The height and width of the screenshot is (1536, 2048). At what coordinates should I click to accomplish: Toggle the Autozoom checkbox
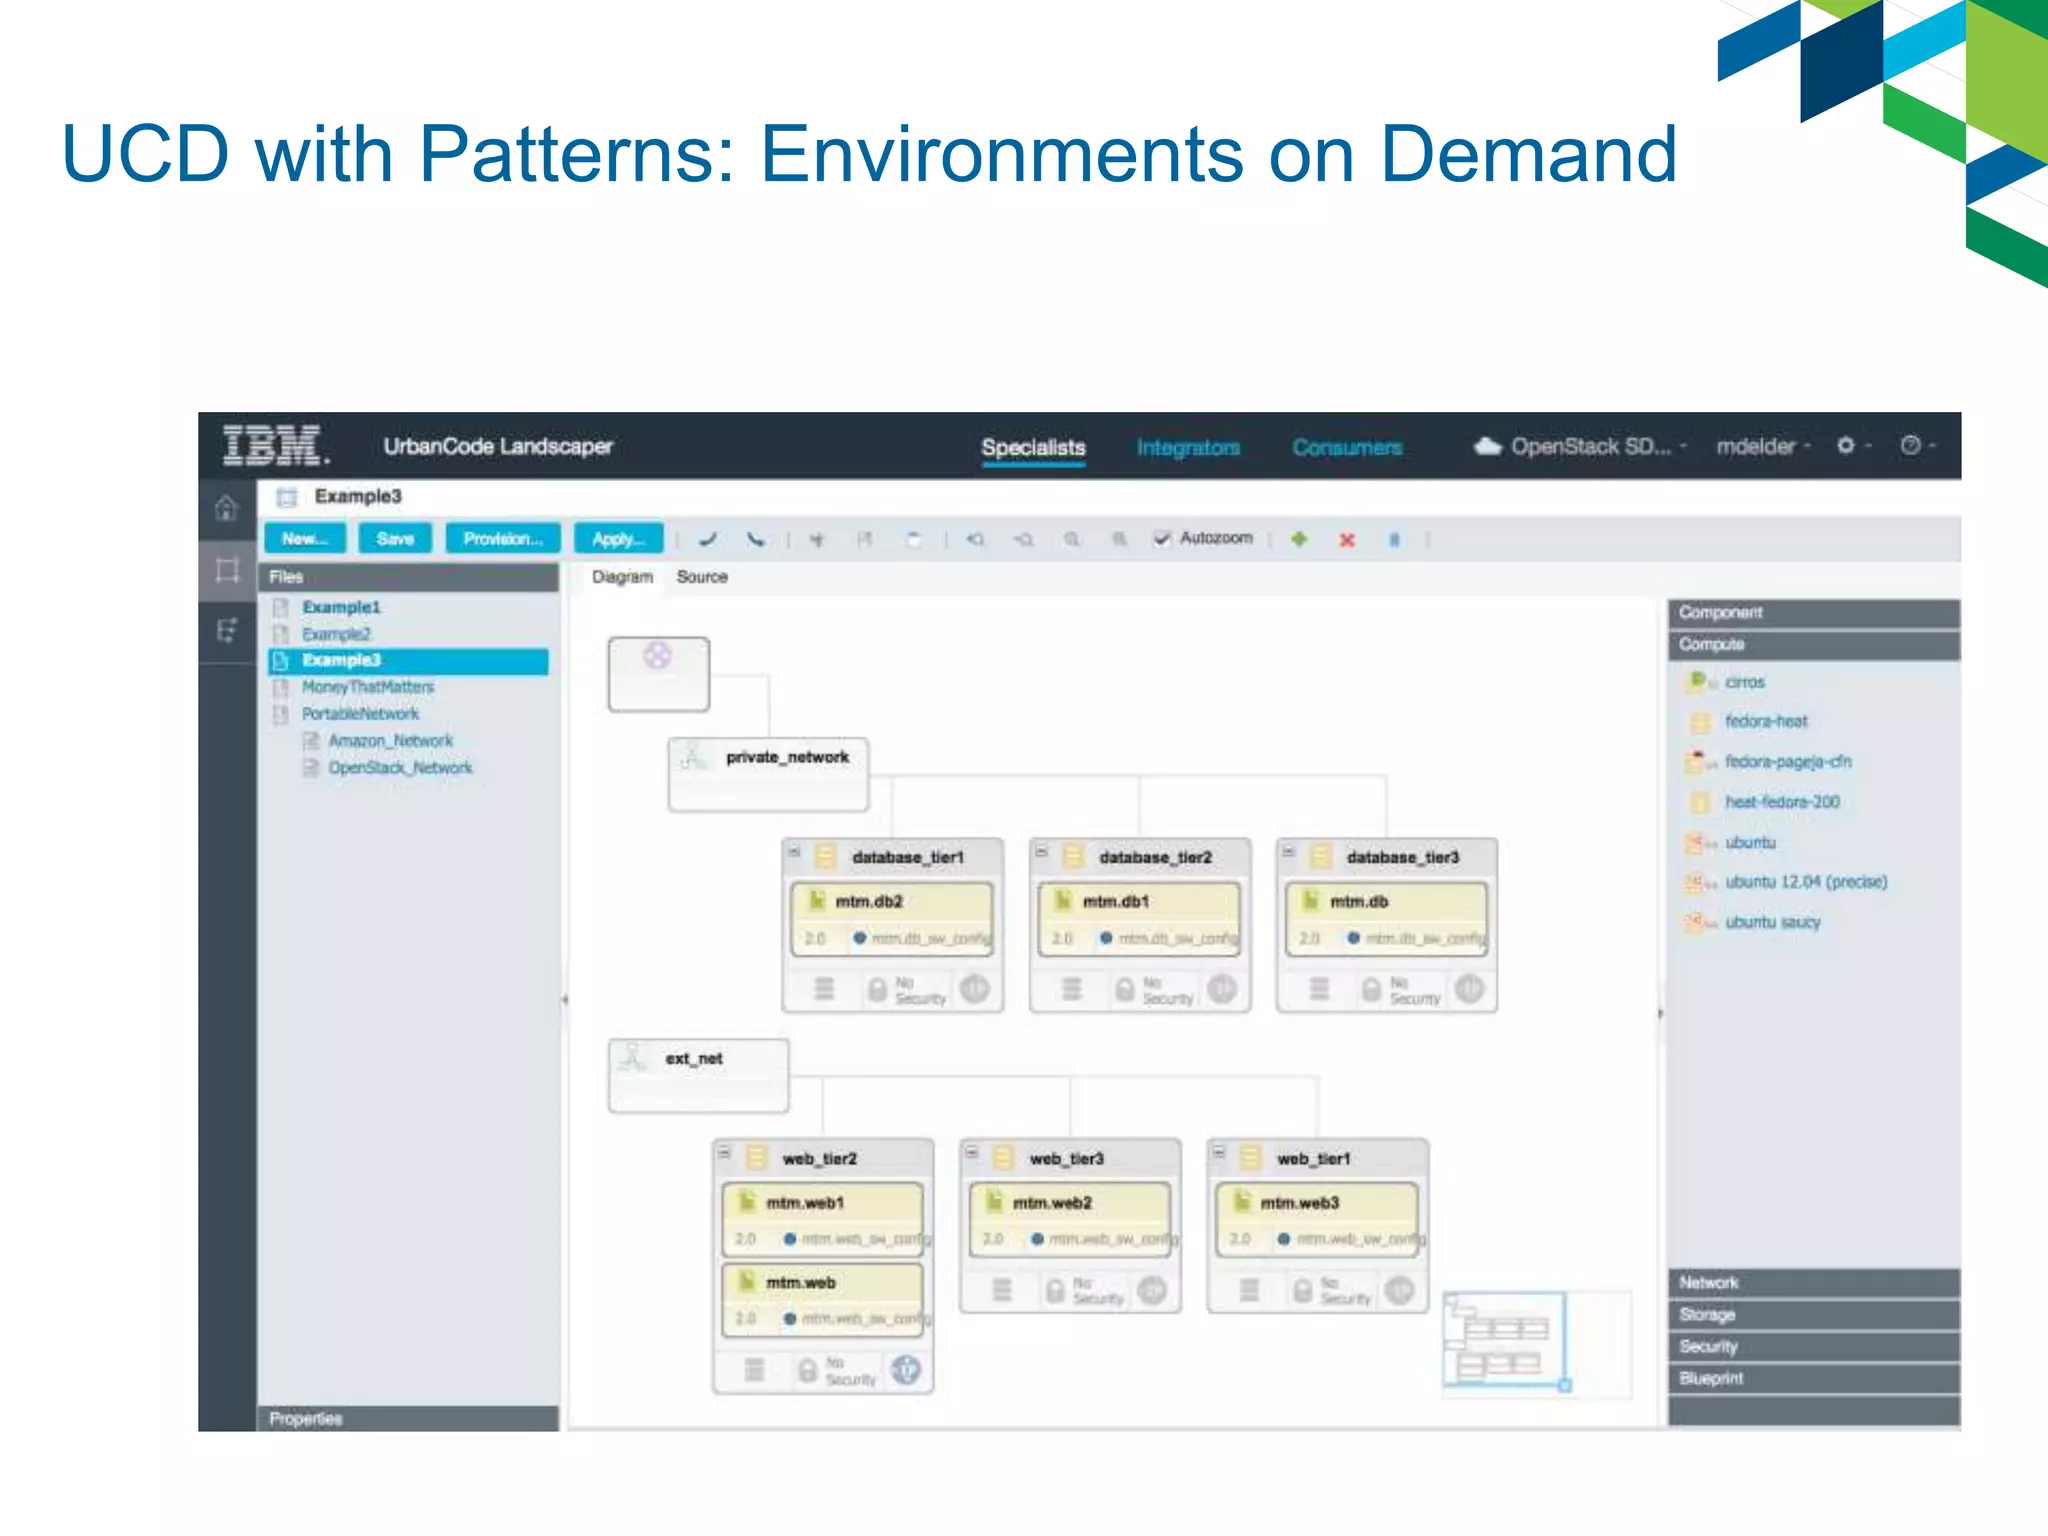coord(1162,539)
